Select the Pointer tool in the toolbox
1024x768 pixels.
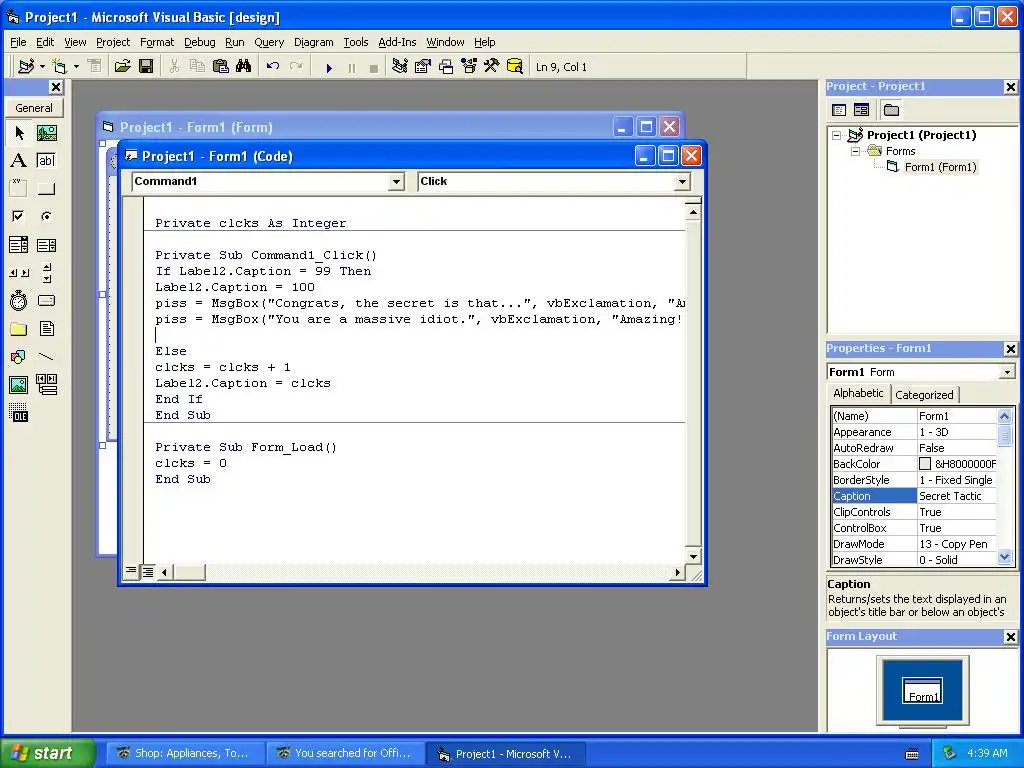coord(19,133)
